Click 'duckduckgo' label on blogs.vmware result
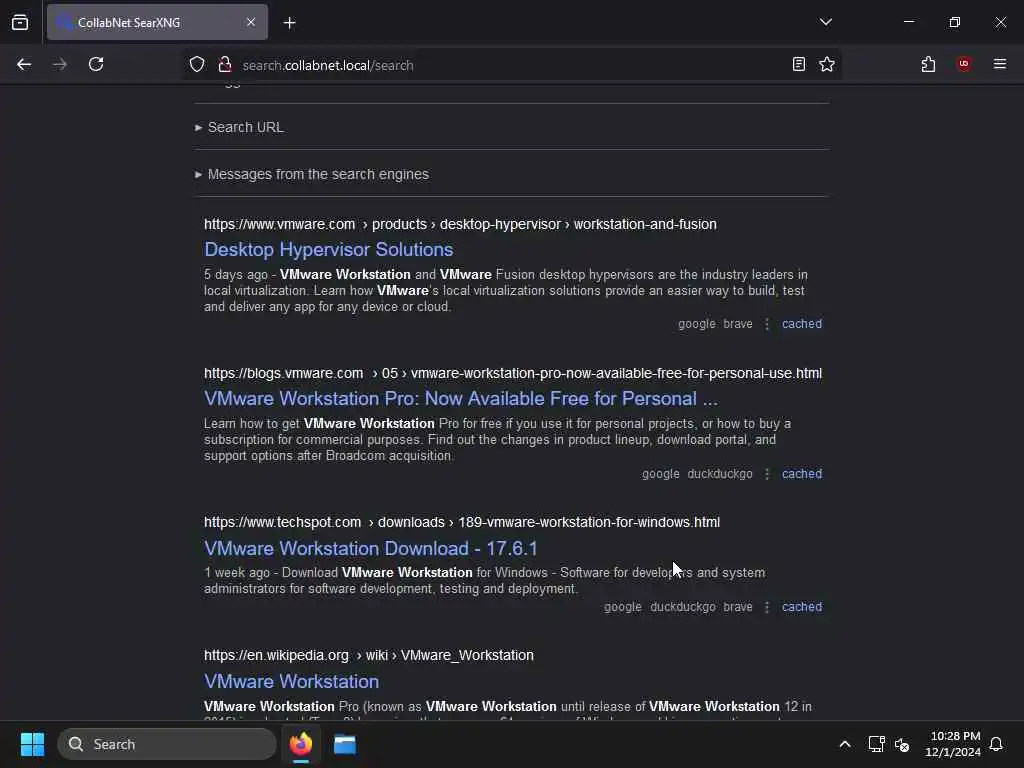Viewport: 1024px width, 768px height. tap(720, 473)
